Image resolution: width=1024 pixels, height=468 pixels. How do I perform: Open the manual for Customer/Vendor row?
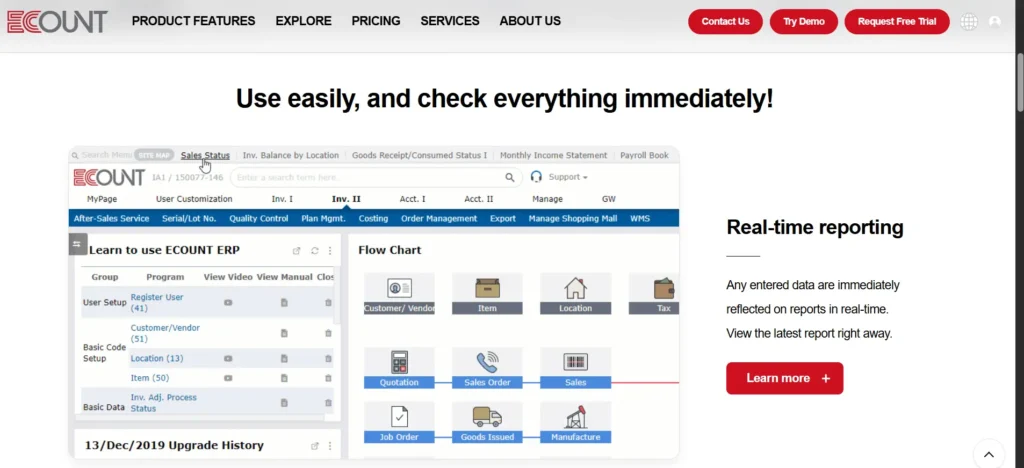[x=284, y=334]
